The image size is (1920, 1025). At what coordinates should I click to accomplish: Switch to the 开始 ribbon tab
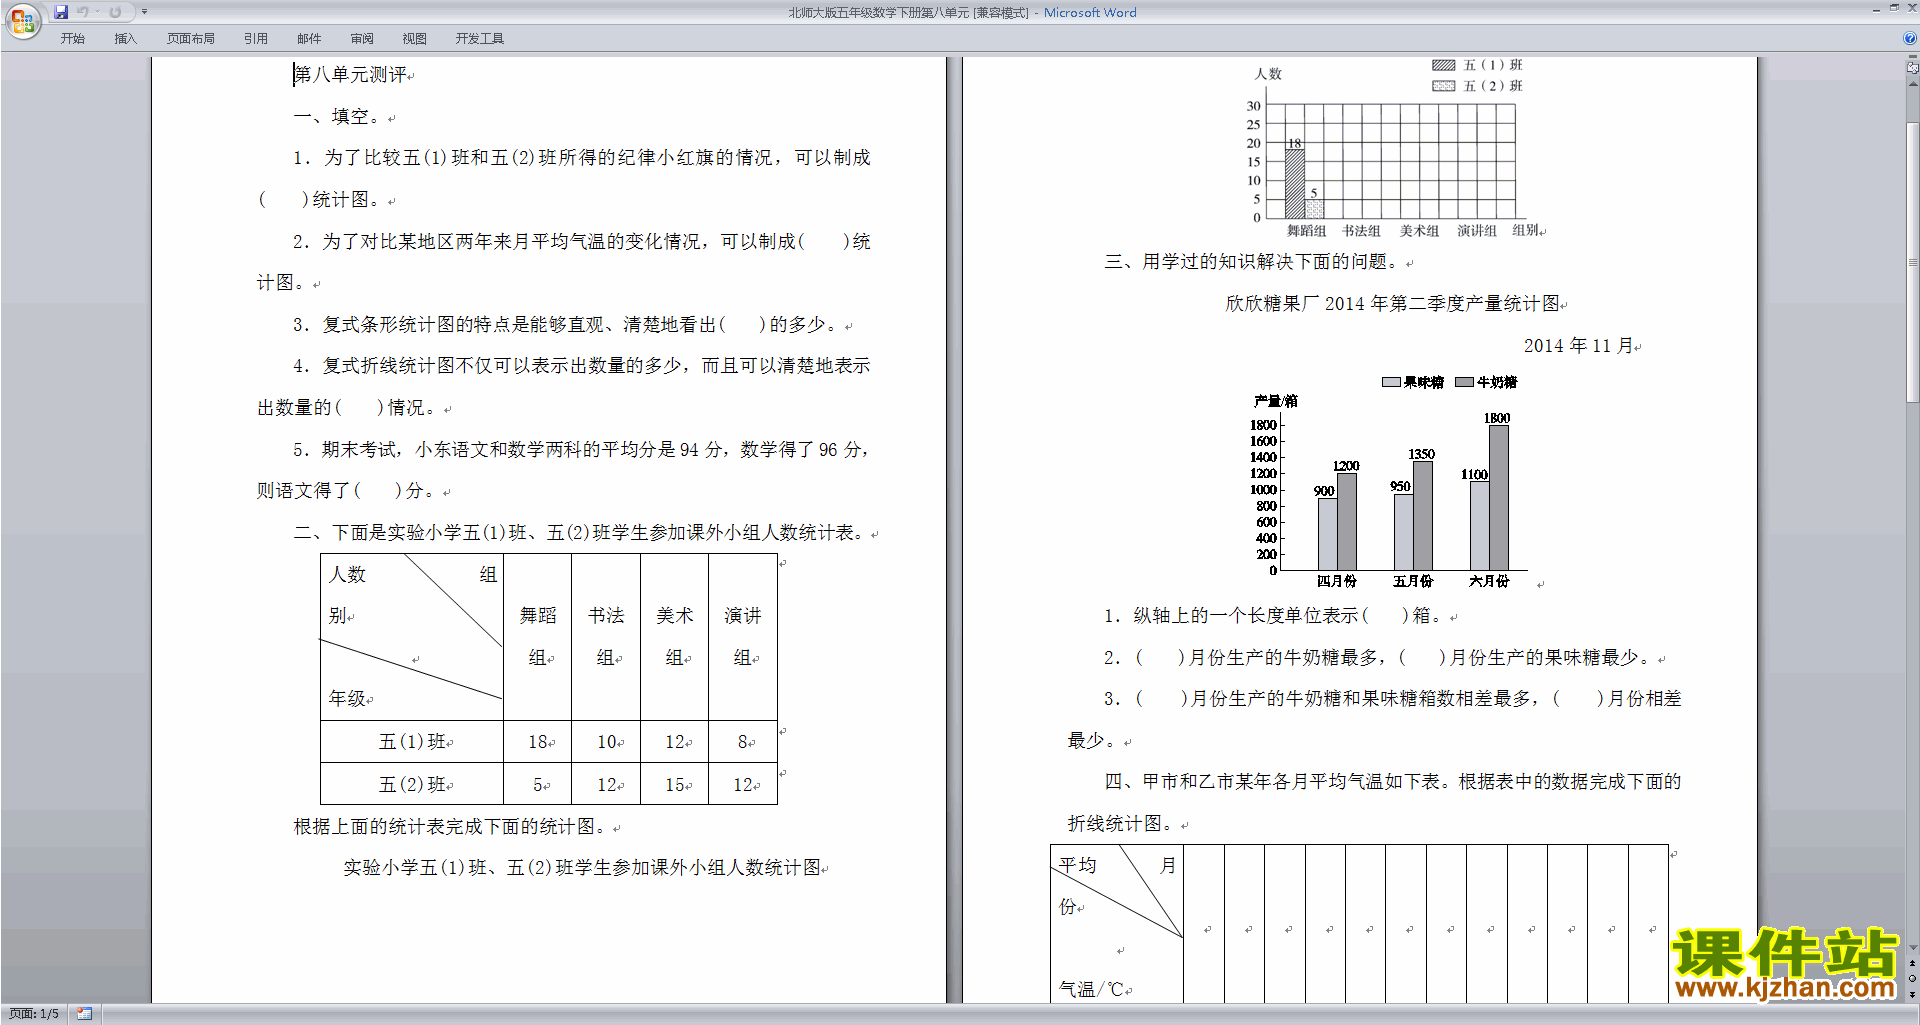[x=72, y=39]
